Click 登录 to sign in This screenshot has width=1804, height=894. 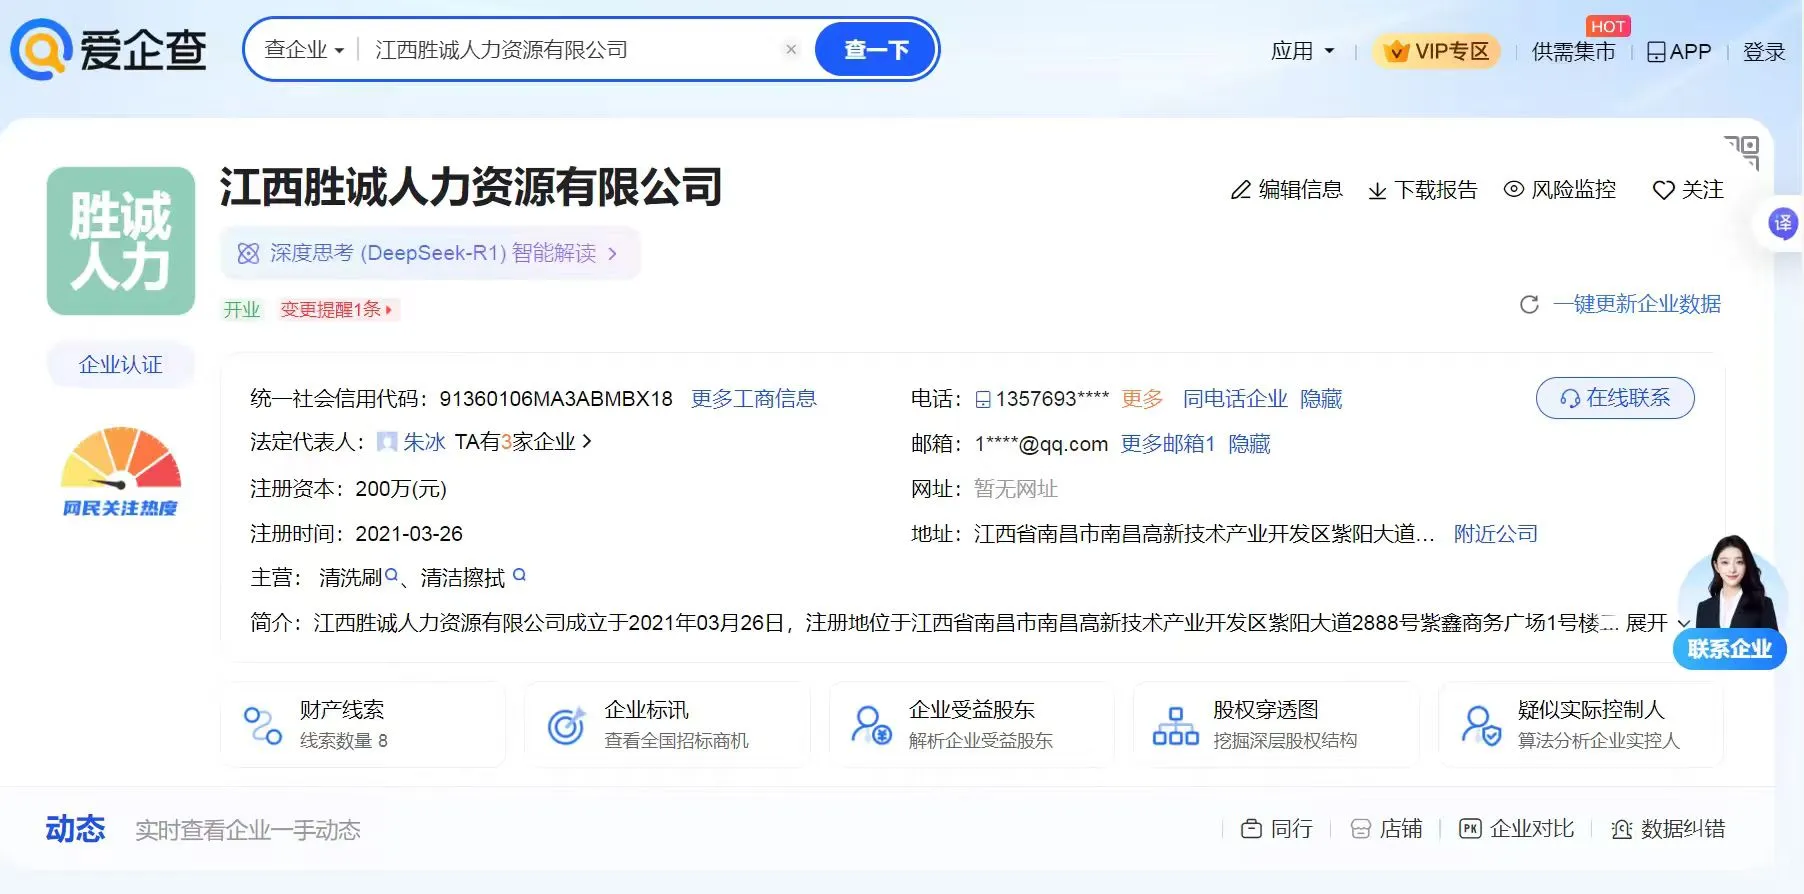point(1764,52)
